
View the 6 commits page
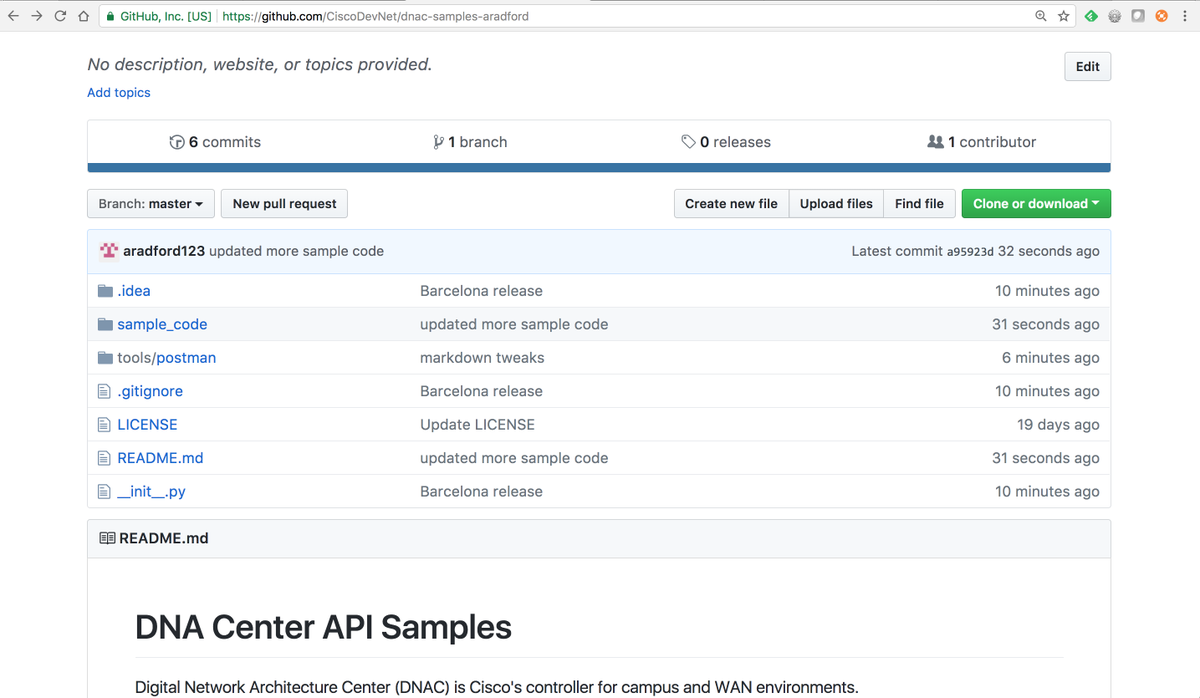(x=215, y=142)
